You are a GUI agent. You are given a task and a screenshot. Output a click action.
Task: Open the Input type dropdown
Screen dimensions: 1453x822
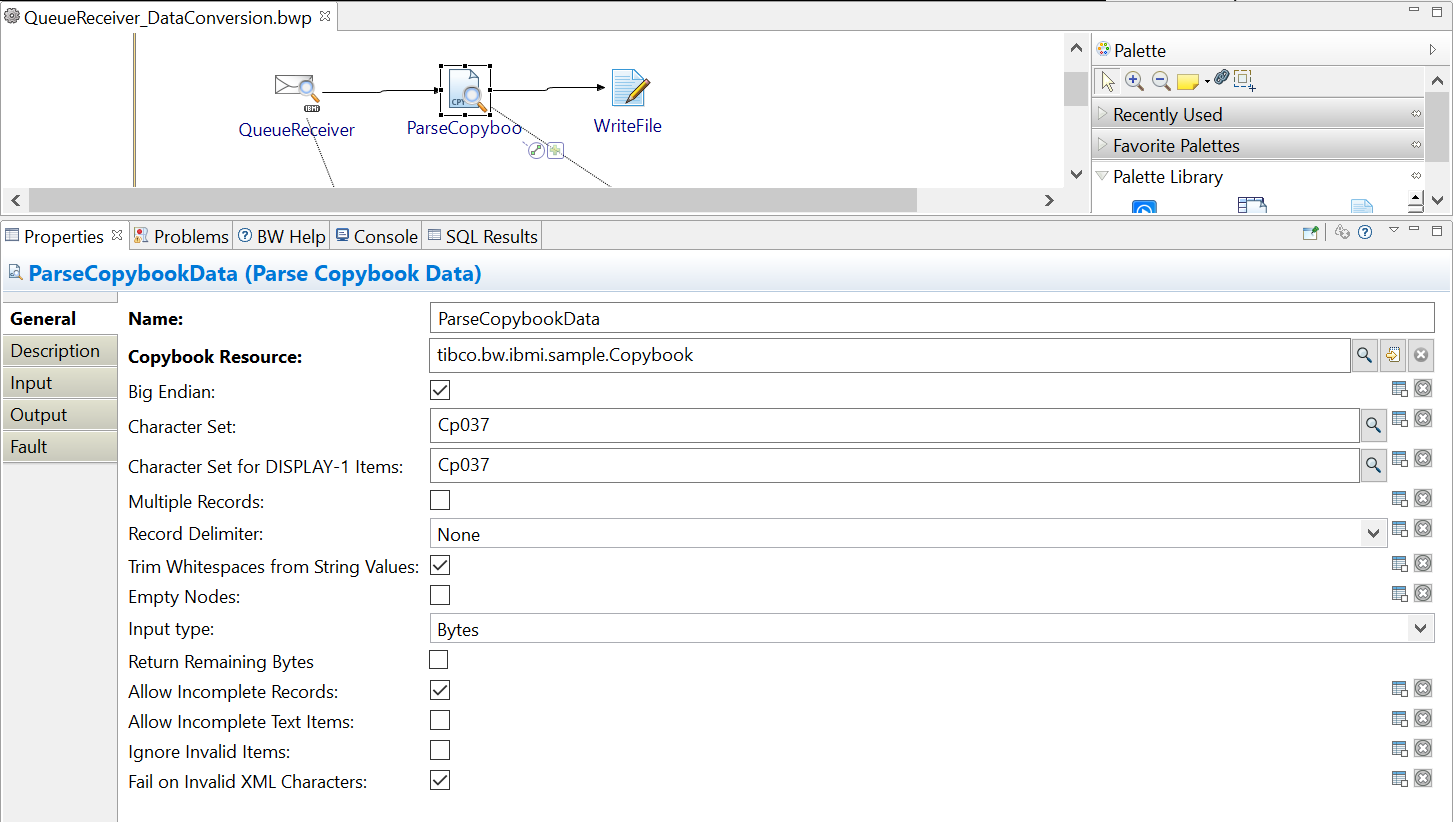1420,629
